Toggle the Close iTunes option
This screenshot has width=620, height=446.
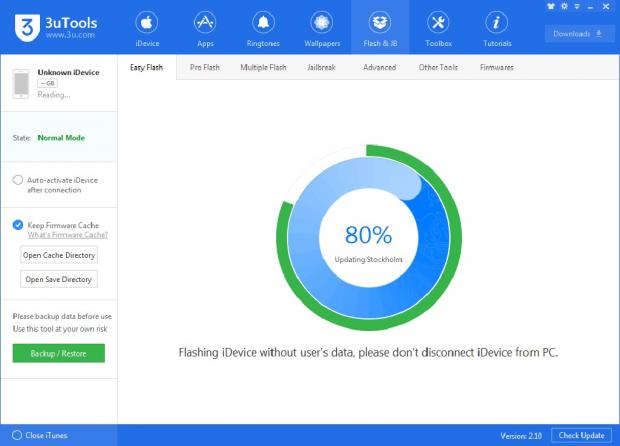(17, 435)
